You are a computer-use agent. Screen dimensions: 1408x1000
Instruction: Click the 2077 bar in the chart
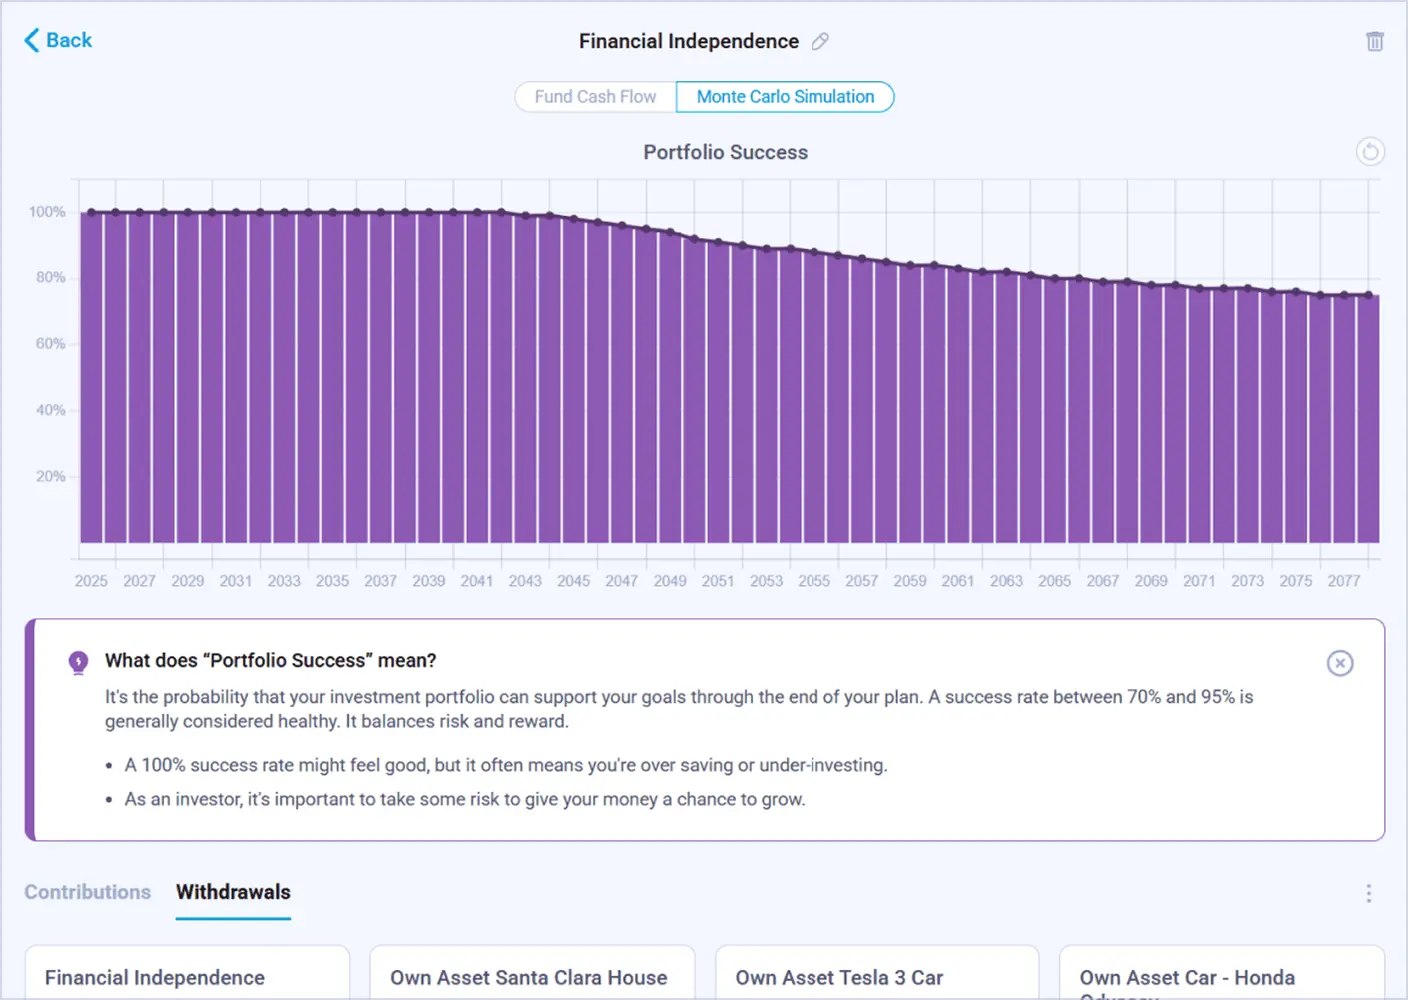click(1345, 419)
